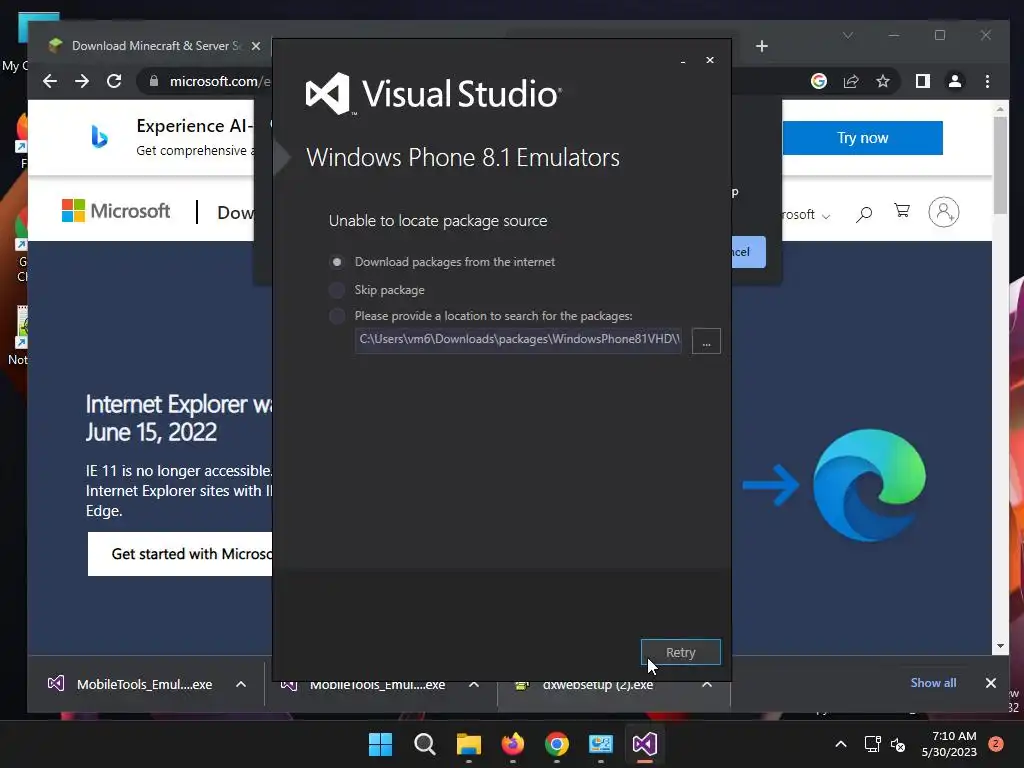Screen dimensions: 1024x768
Task: Open Windows taskbar search
Action: [424, 744]
